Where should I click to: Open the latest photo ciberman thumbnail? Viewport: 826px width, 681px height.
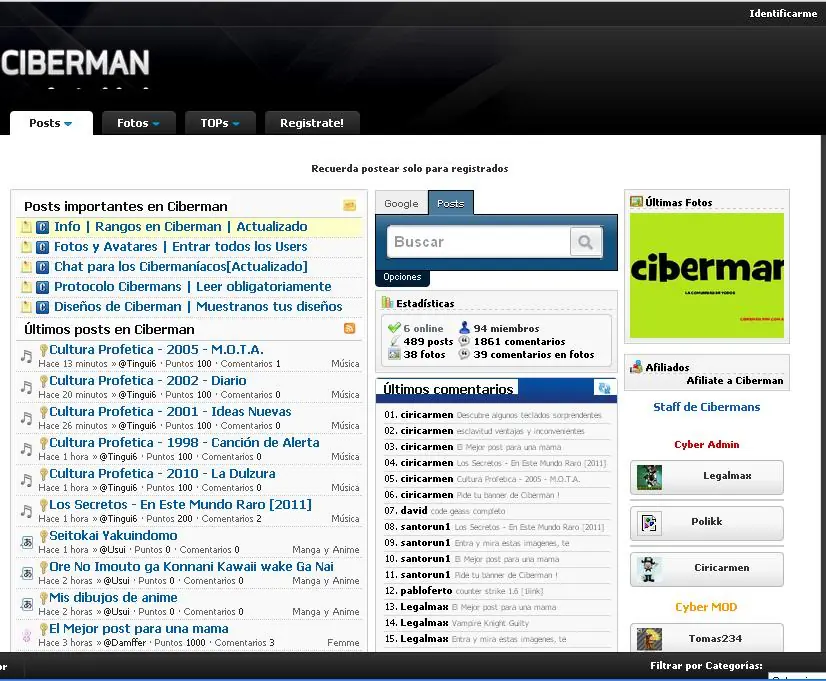(707, 275)
